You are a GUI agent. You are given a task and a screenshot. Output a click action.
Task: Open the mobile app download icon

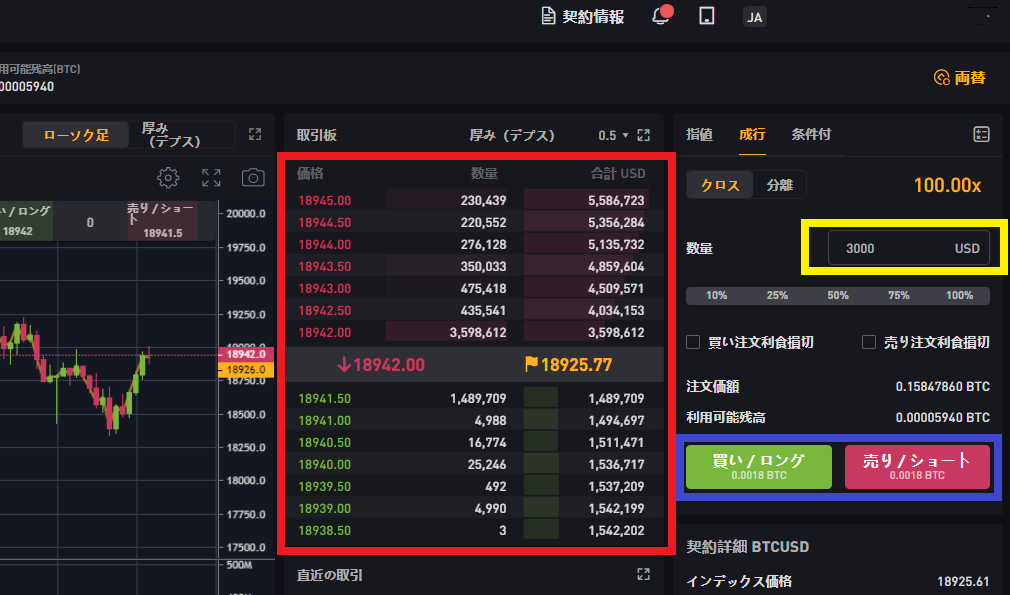click(707, 15)
